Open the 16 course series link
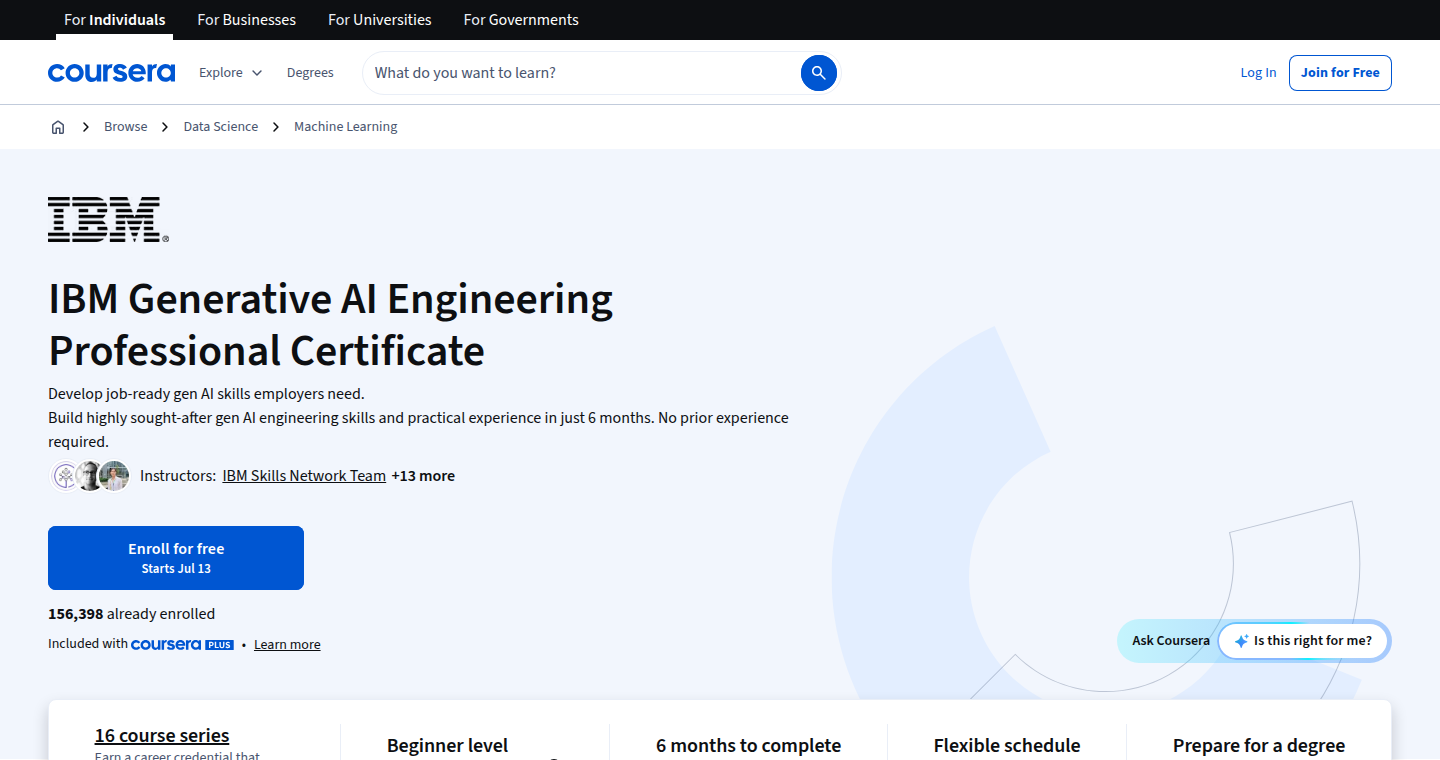The width and height of the screenshot is (1440, 760). click(162, 736)
